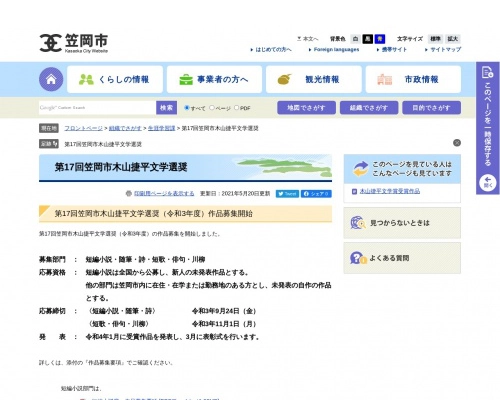Open 観光情報 menu tab
Screen dimensions: 500x400
[x=314, y=79]
